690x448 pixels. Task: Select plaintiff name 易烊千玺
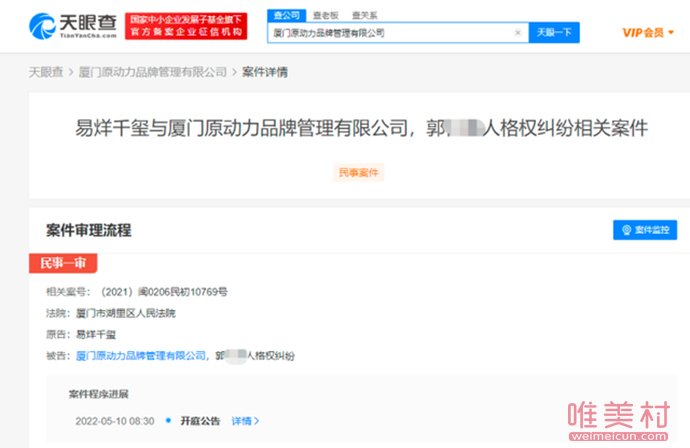coord(96,334)
